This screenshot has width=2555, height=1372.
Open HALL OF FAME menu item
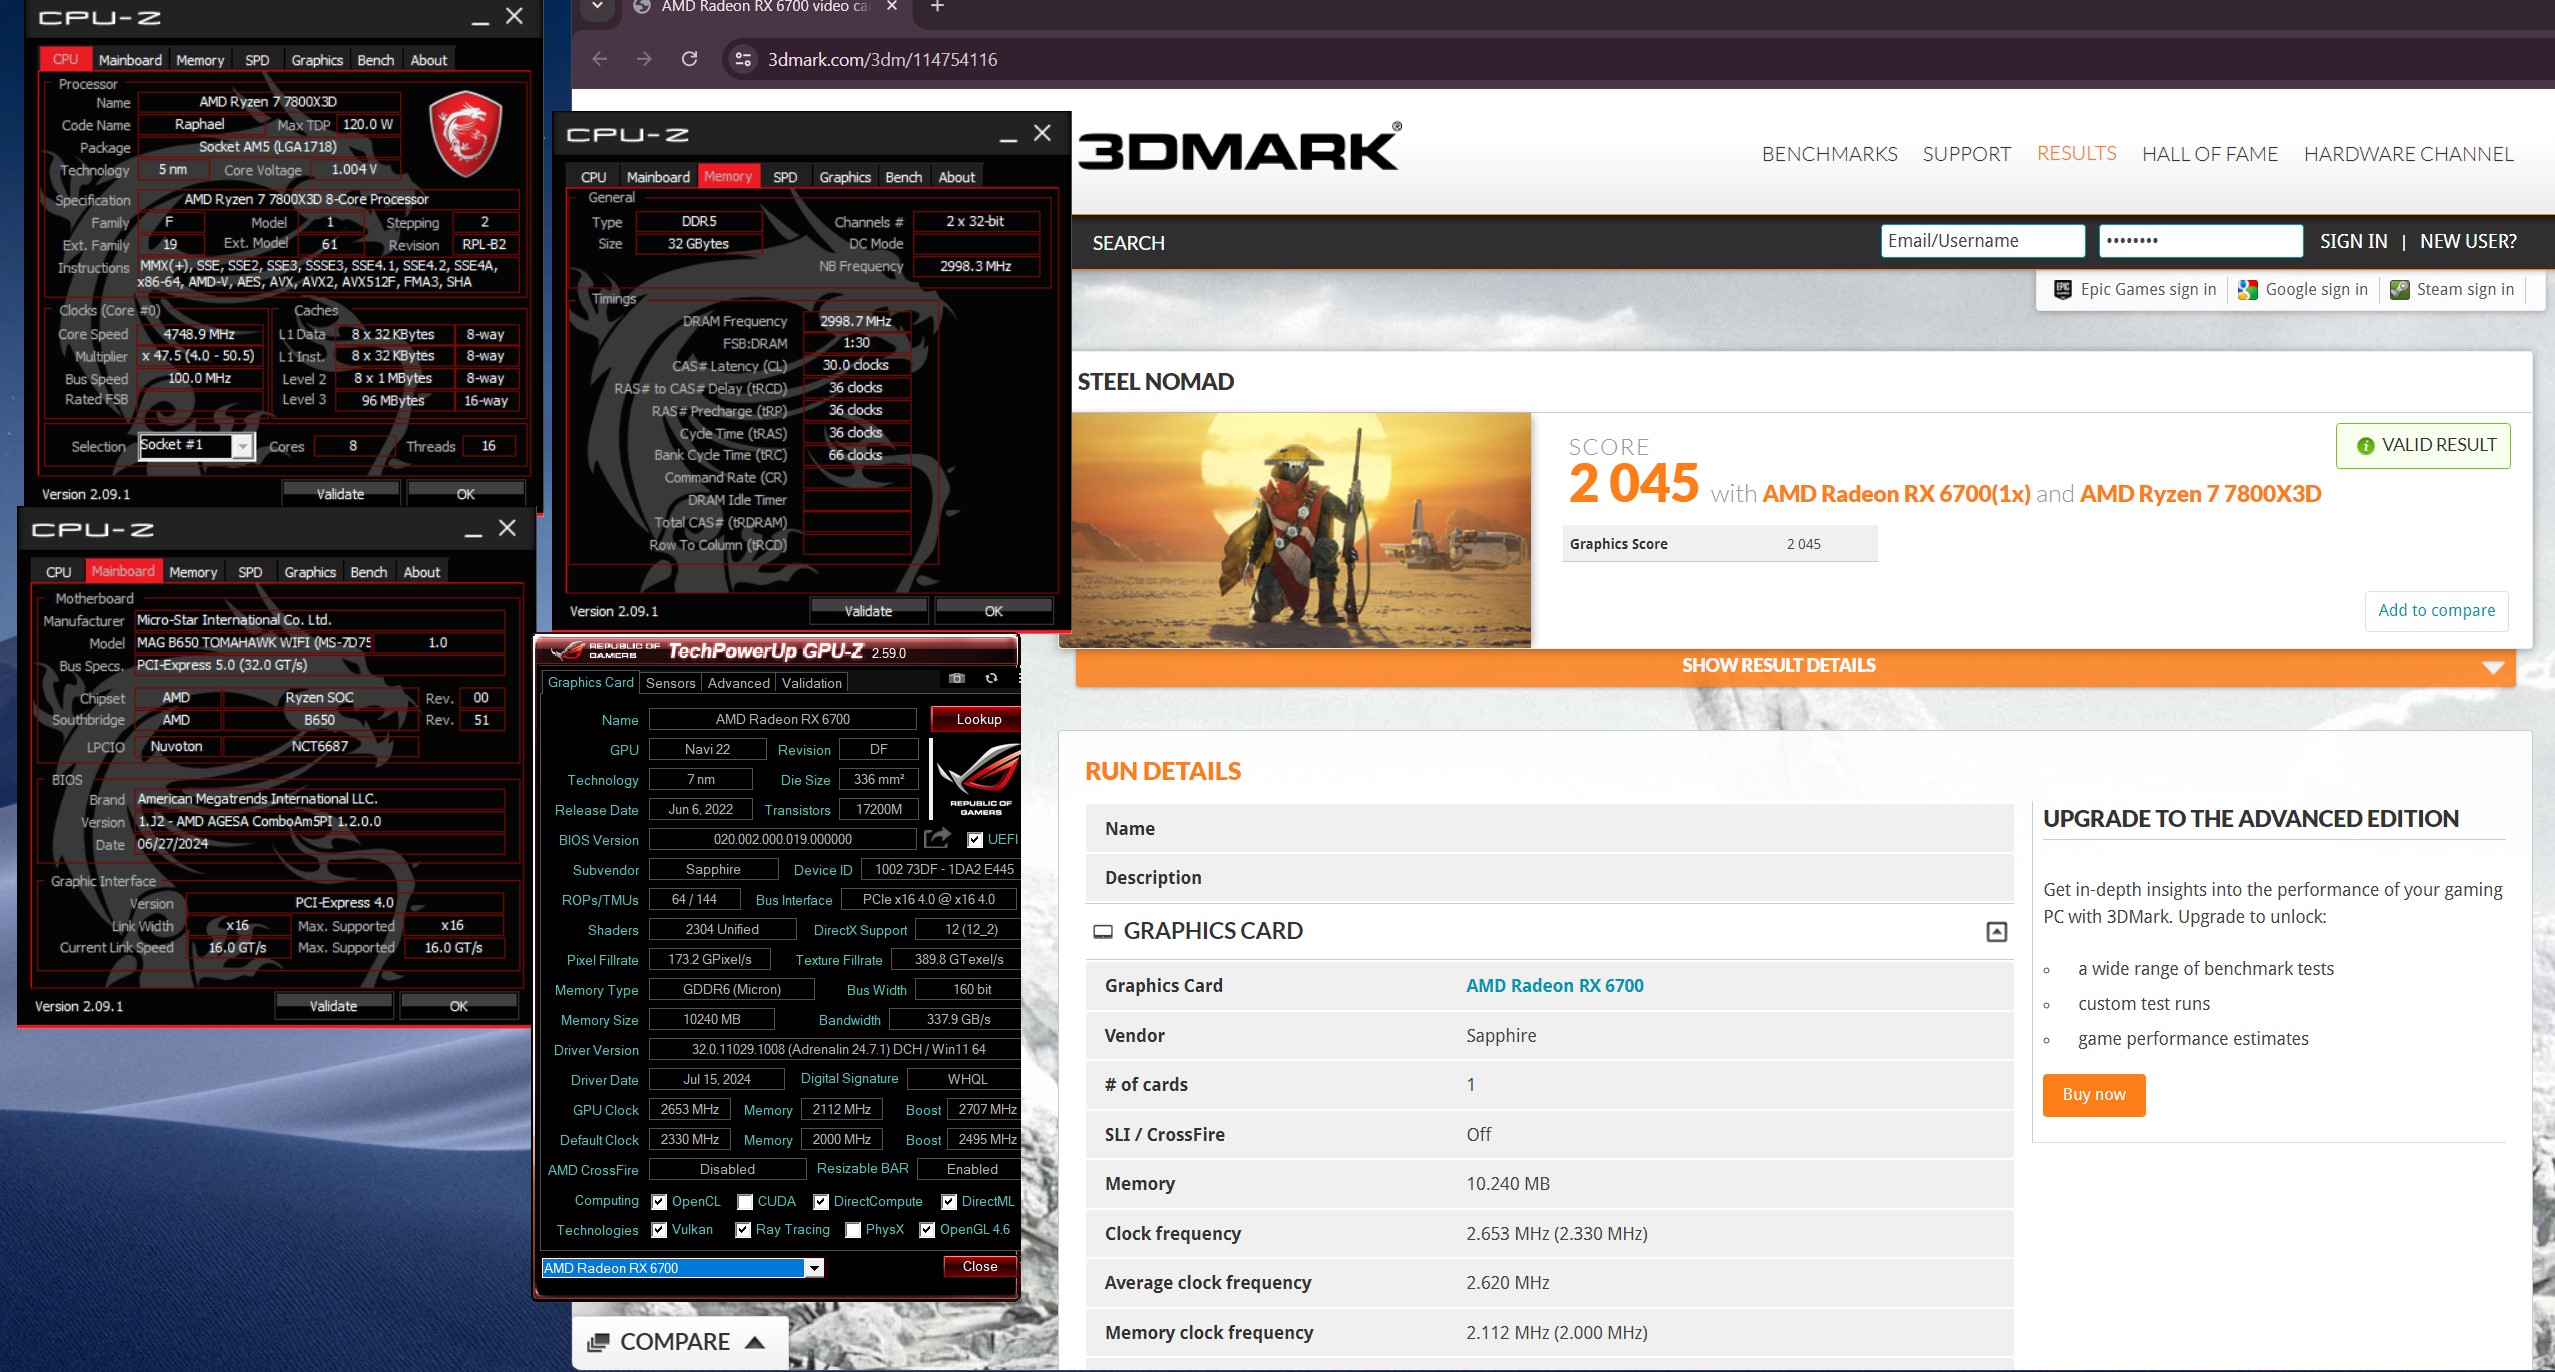[2209, 154]
